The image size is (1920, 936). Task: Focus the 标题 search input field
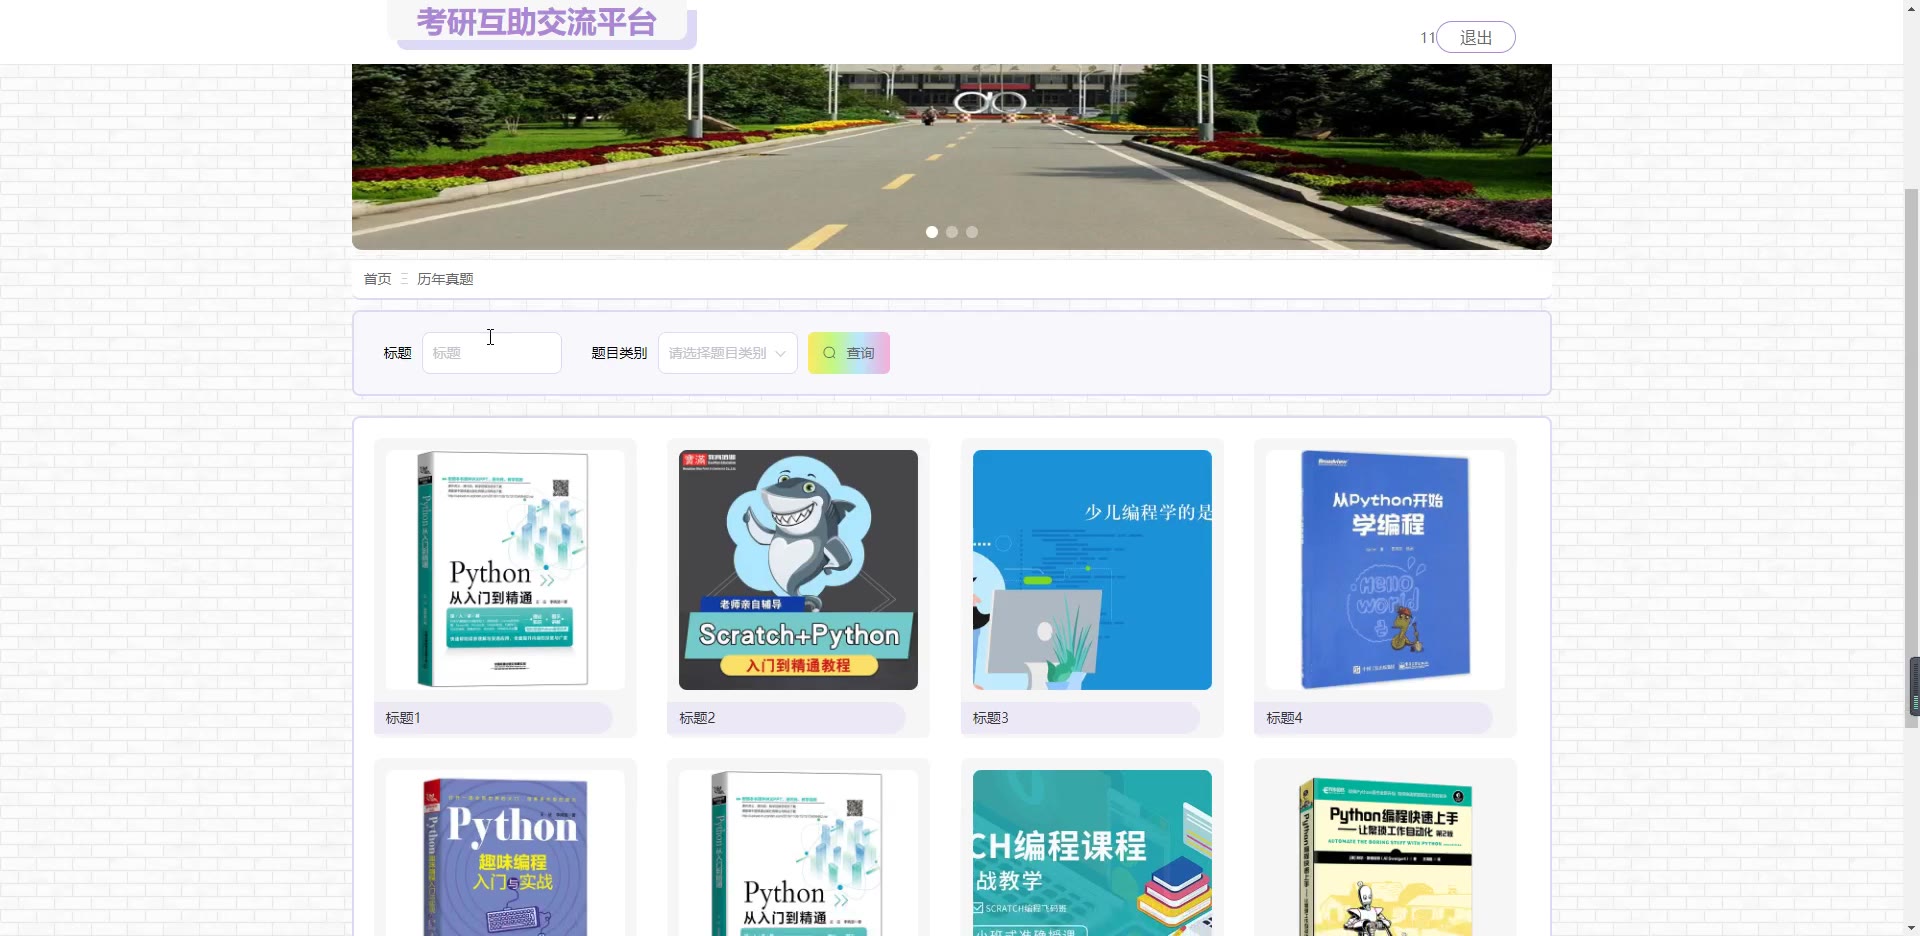pyautogui.click(x=491, y=353)
